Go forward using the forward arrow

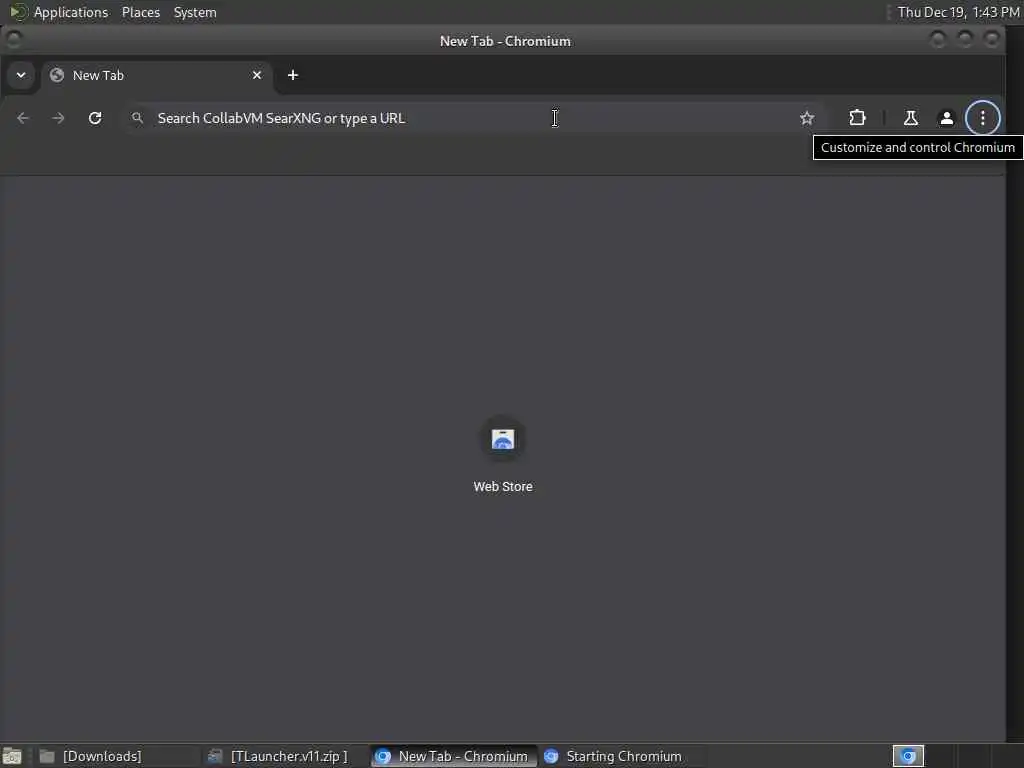tap(58, 118)
